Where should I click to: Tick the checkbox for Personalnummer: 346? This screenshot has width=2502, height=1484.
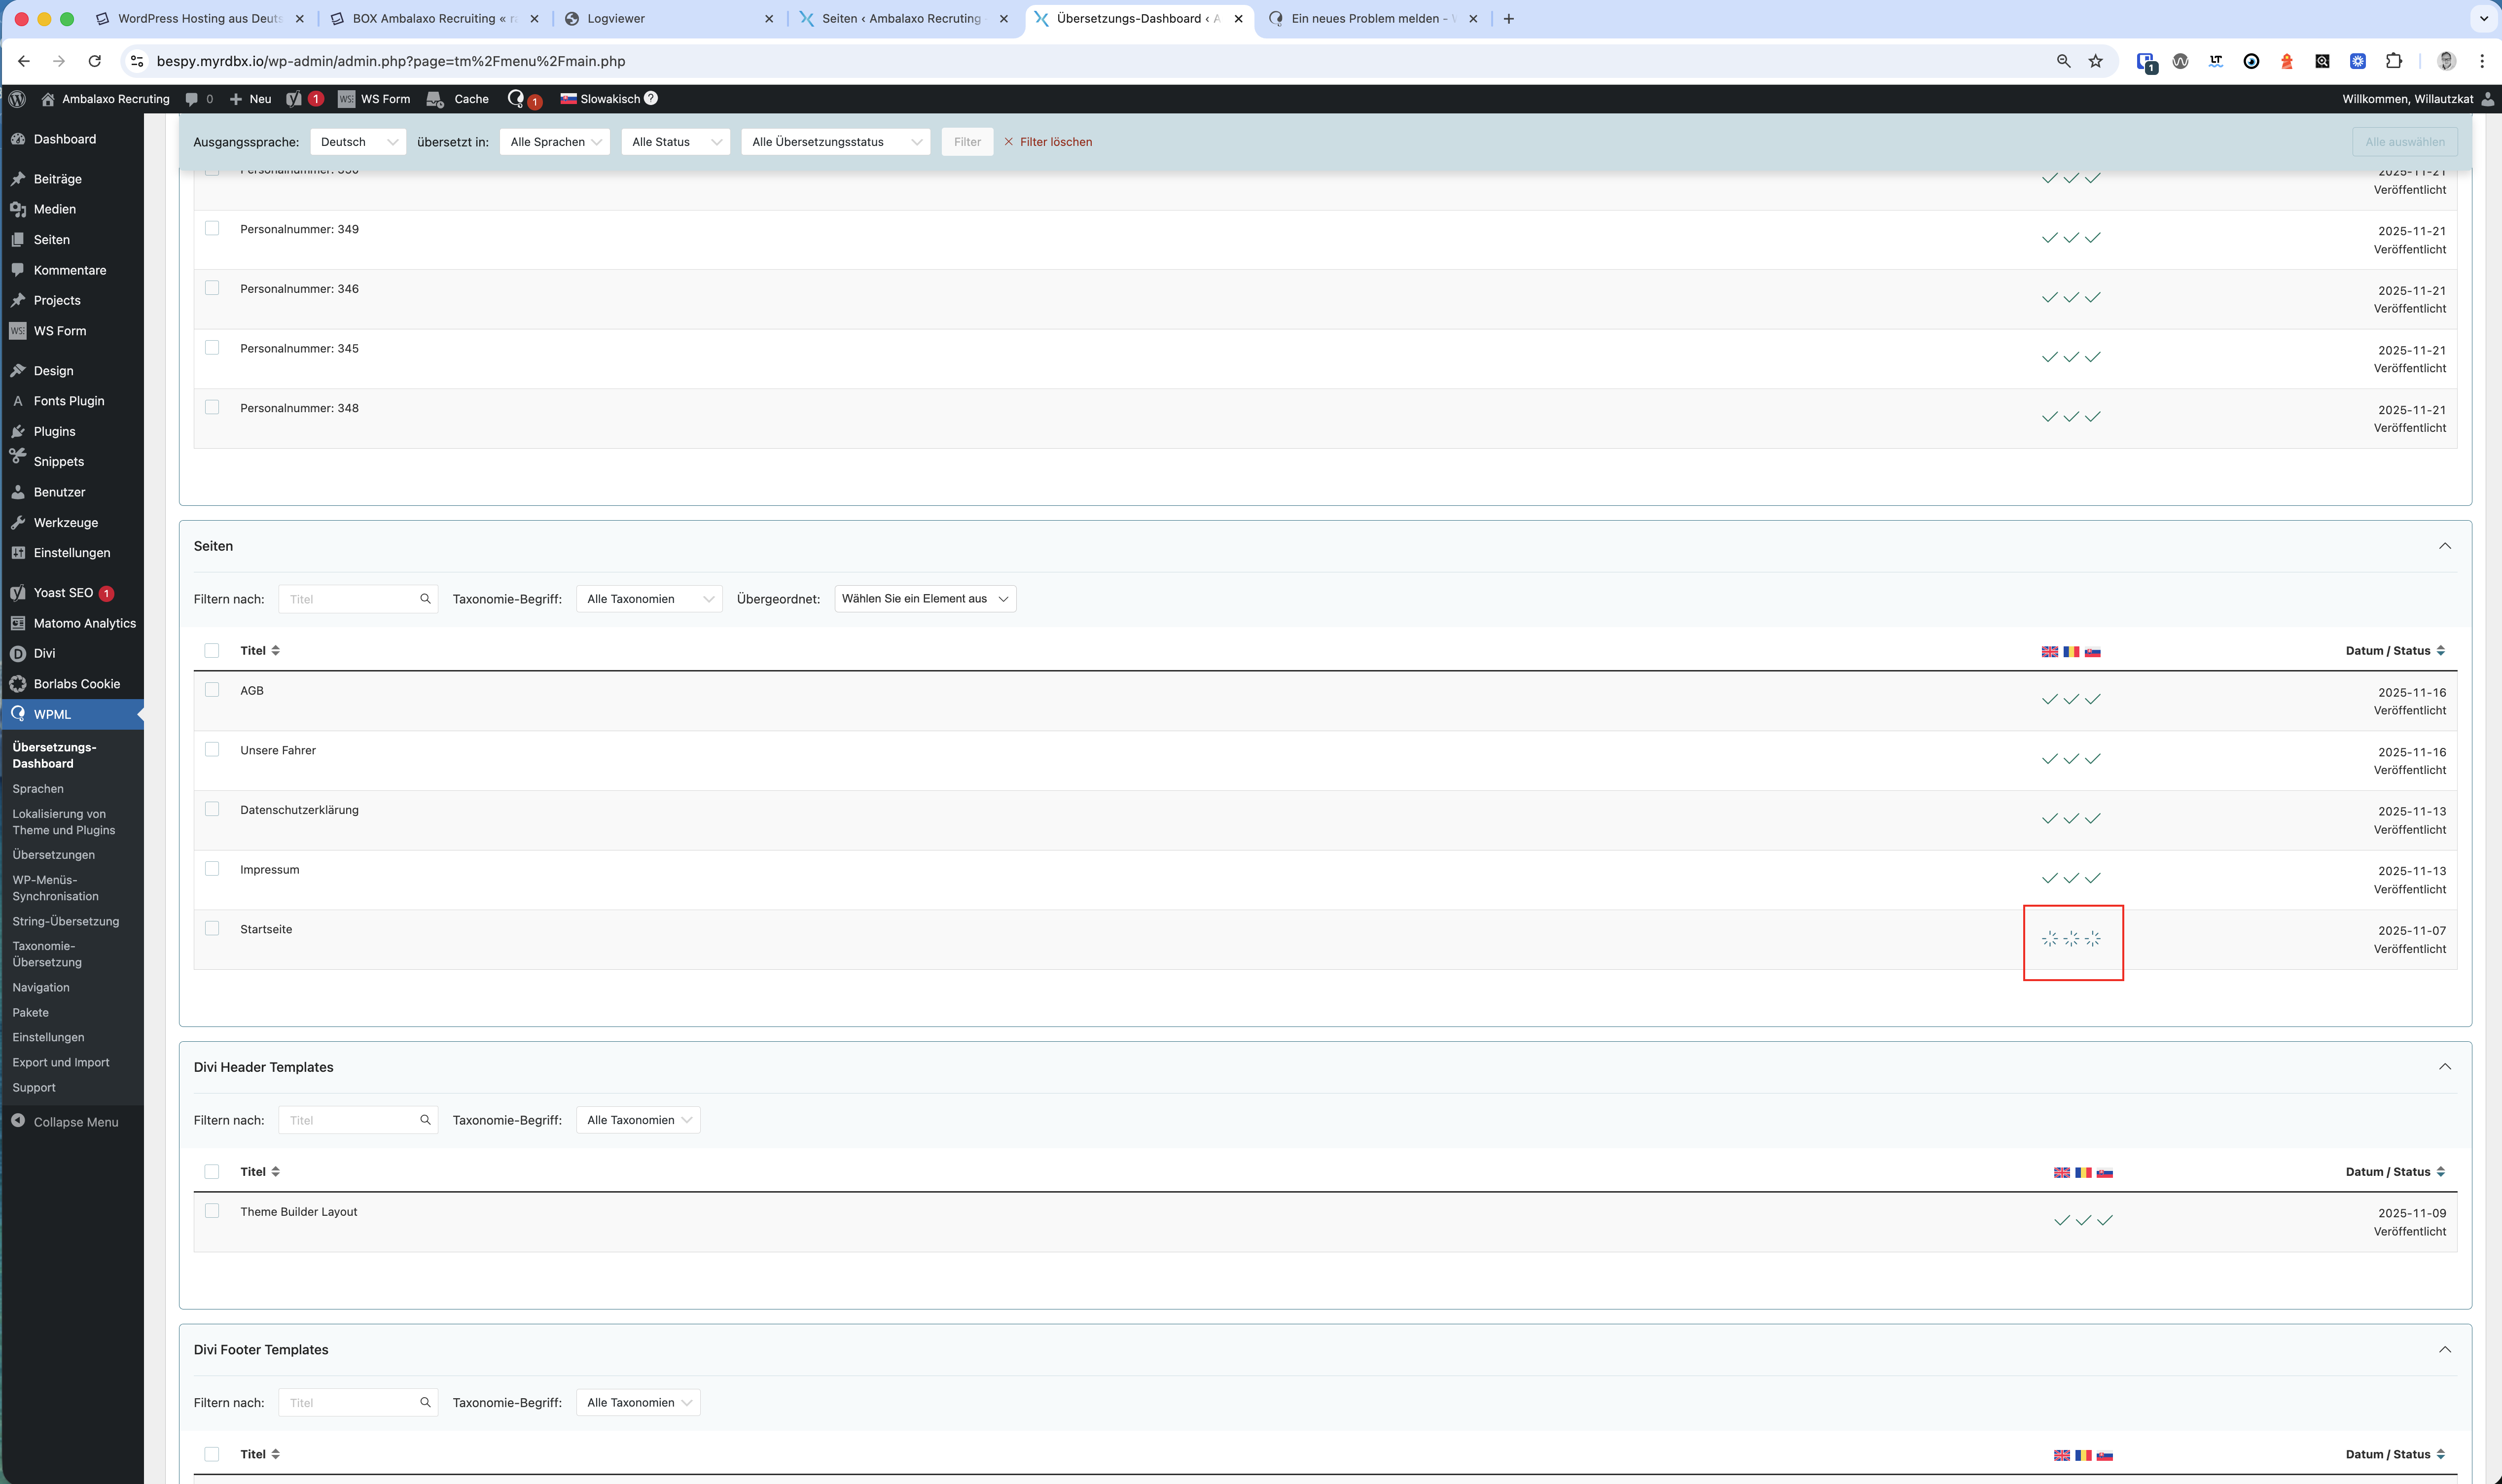tap(212, 288)
